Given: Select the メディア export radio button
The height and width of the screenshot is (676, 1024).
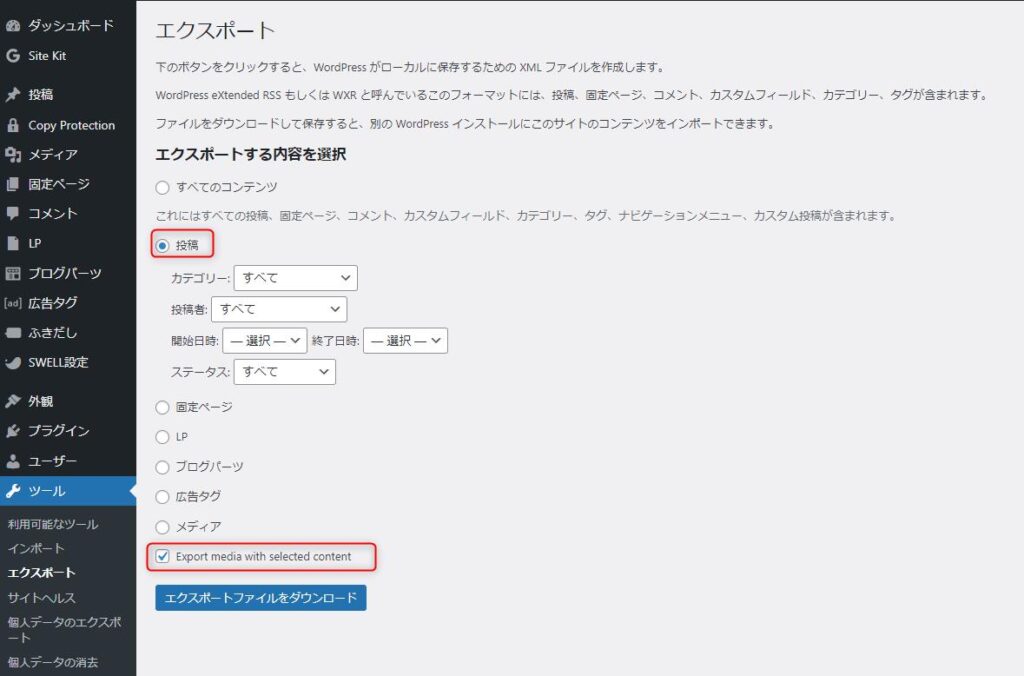Looking at the screenshot, I should [x=163, y=526].
